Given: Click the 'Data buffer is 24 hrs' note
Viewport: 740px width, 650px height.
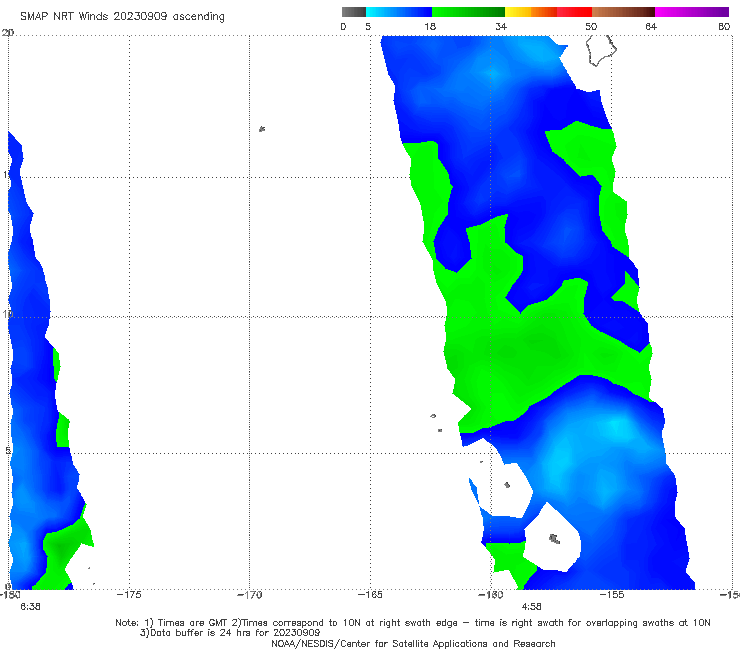Looking at the screenshot, I should [230, 633].
